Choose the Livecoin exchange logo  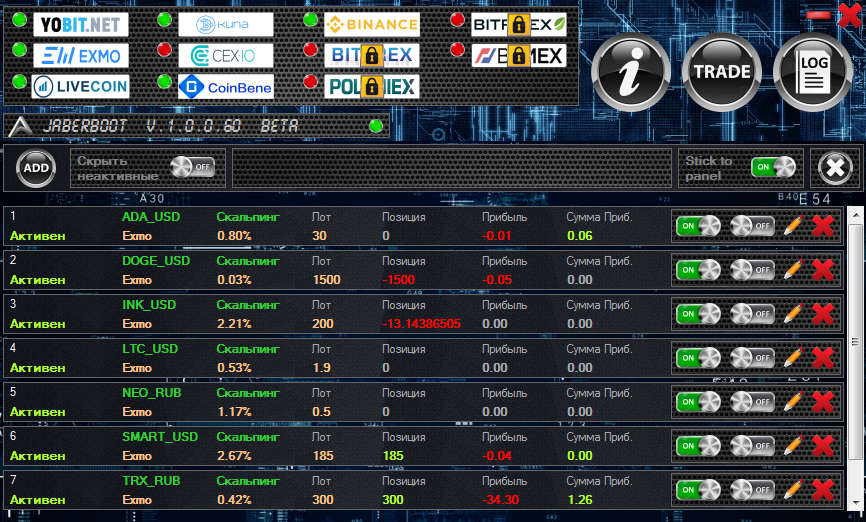point(81,86)
